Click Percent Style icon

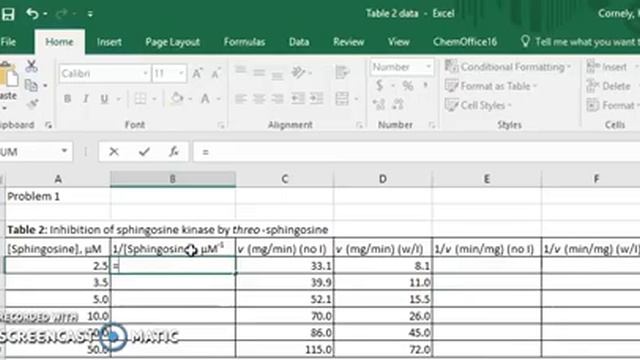coord(407,86)
